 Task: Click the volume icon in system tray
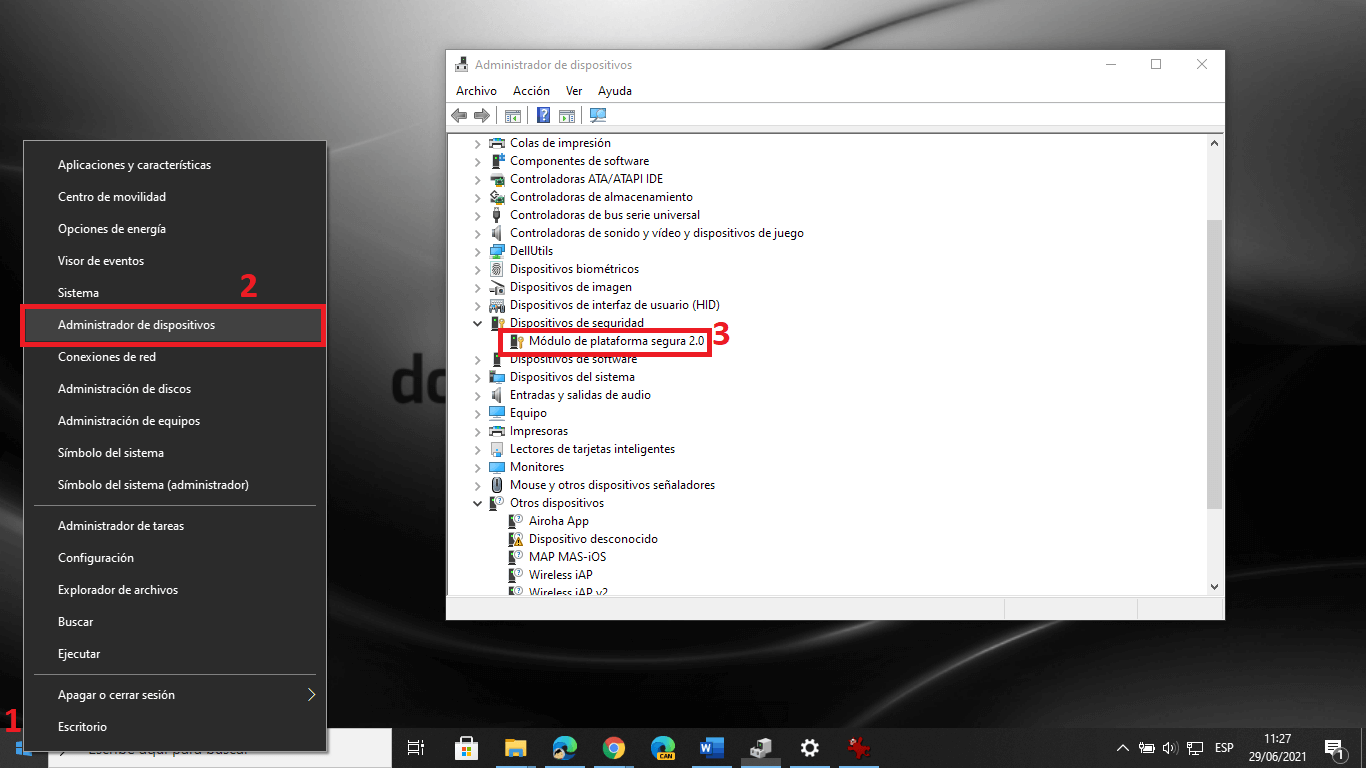1171,747
